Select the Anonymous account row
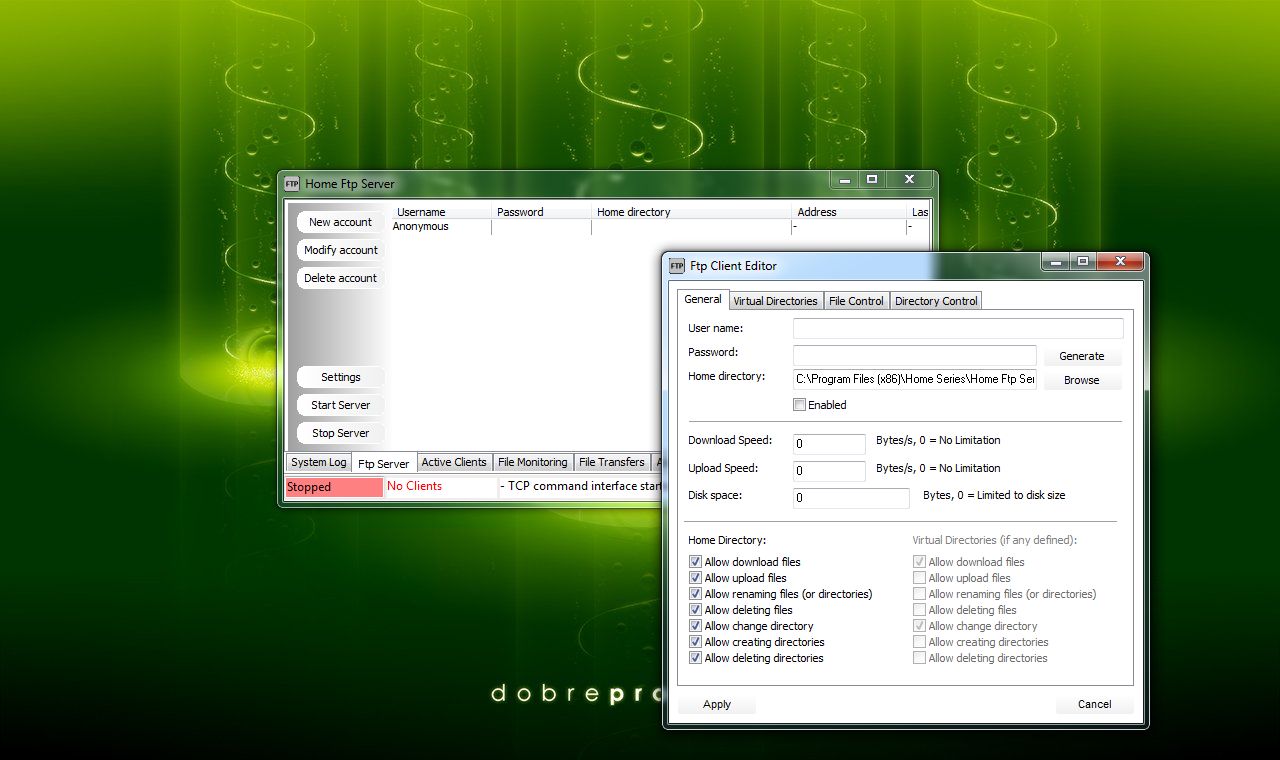 click(658, 227)
